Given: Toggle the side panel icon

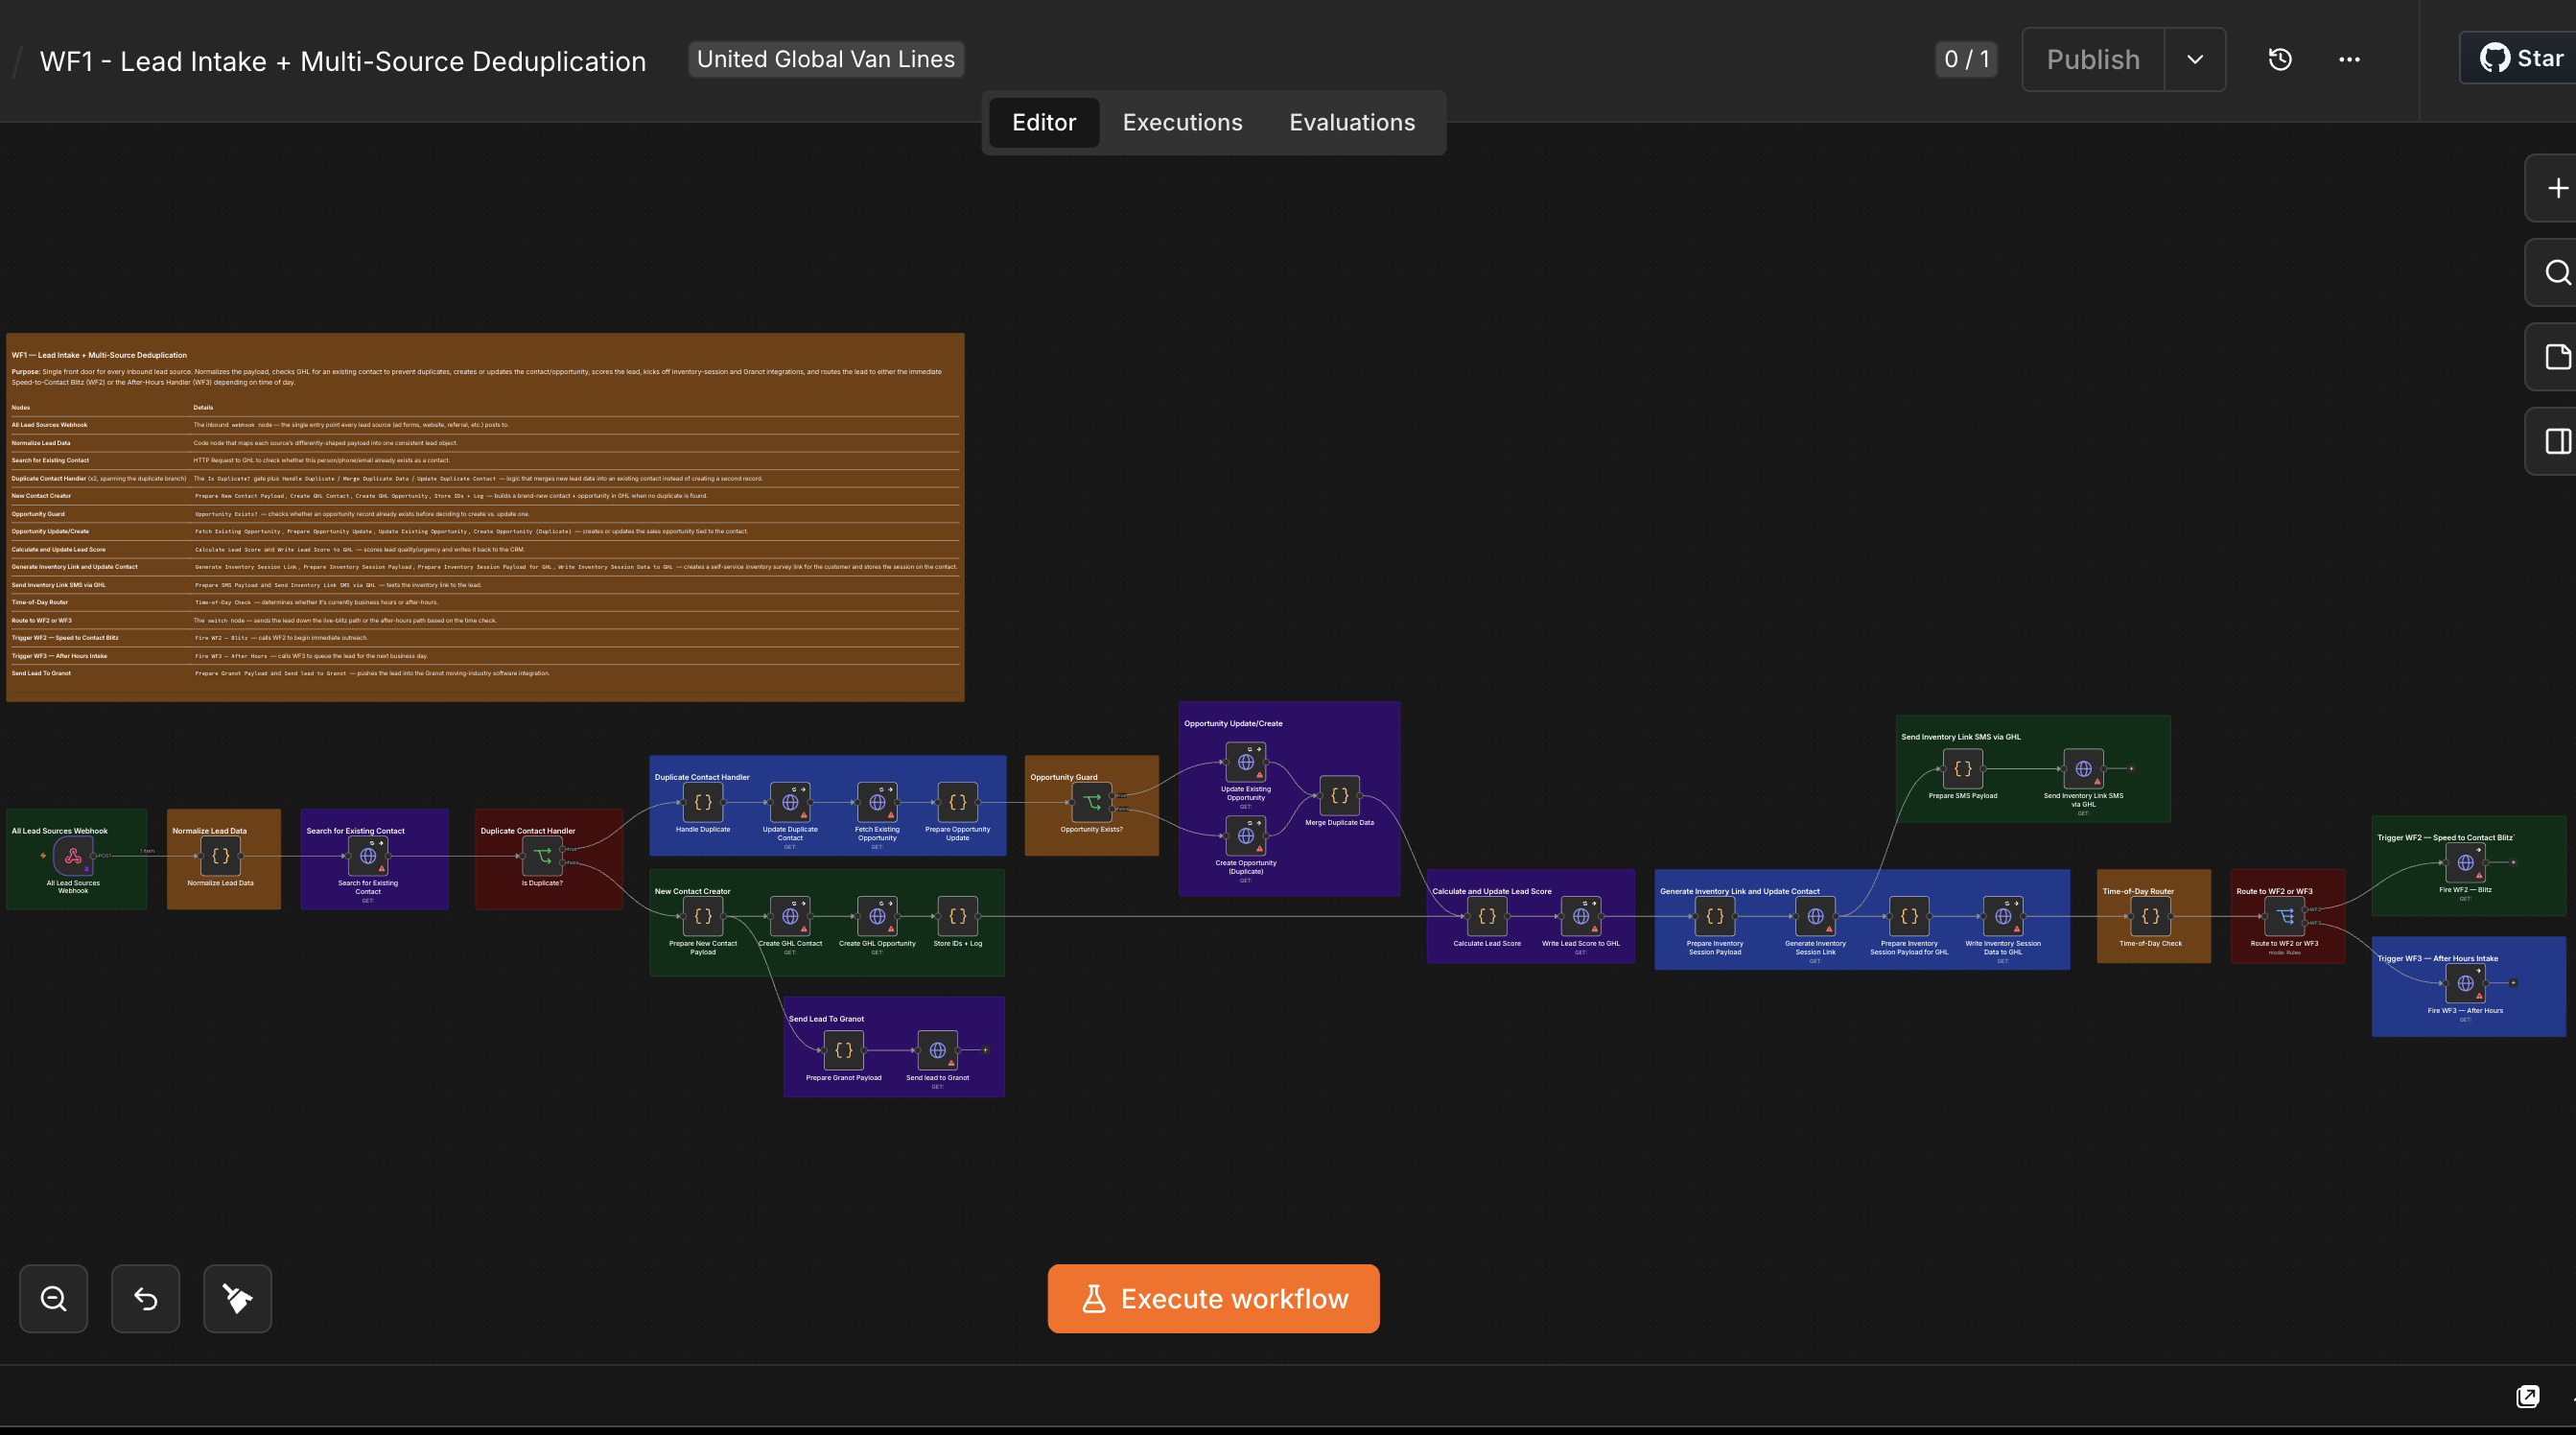Looking at the screenshot, I should (x=2556, y=441).
